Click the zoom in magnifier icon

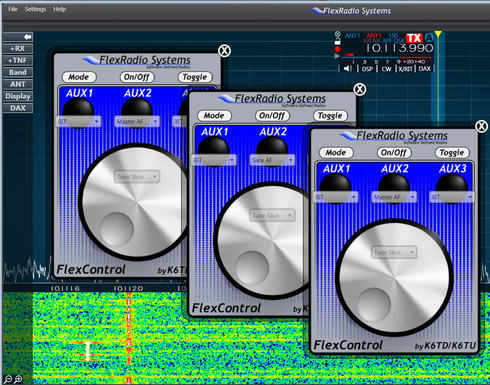pyautogui.click(x=18, y=379)
